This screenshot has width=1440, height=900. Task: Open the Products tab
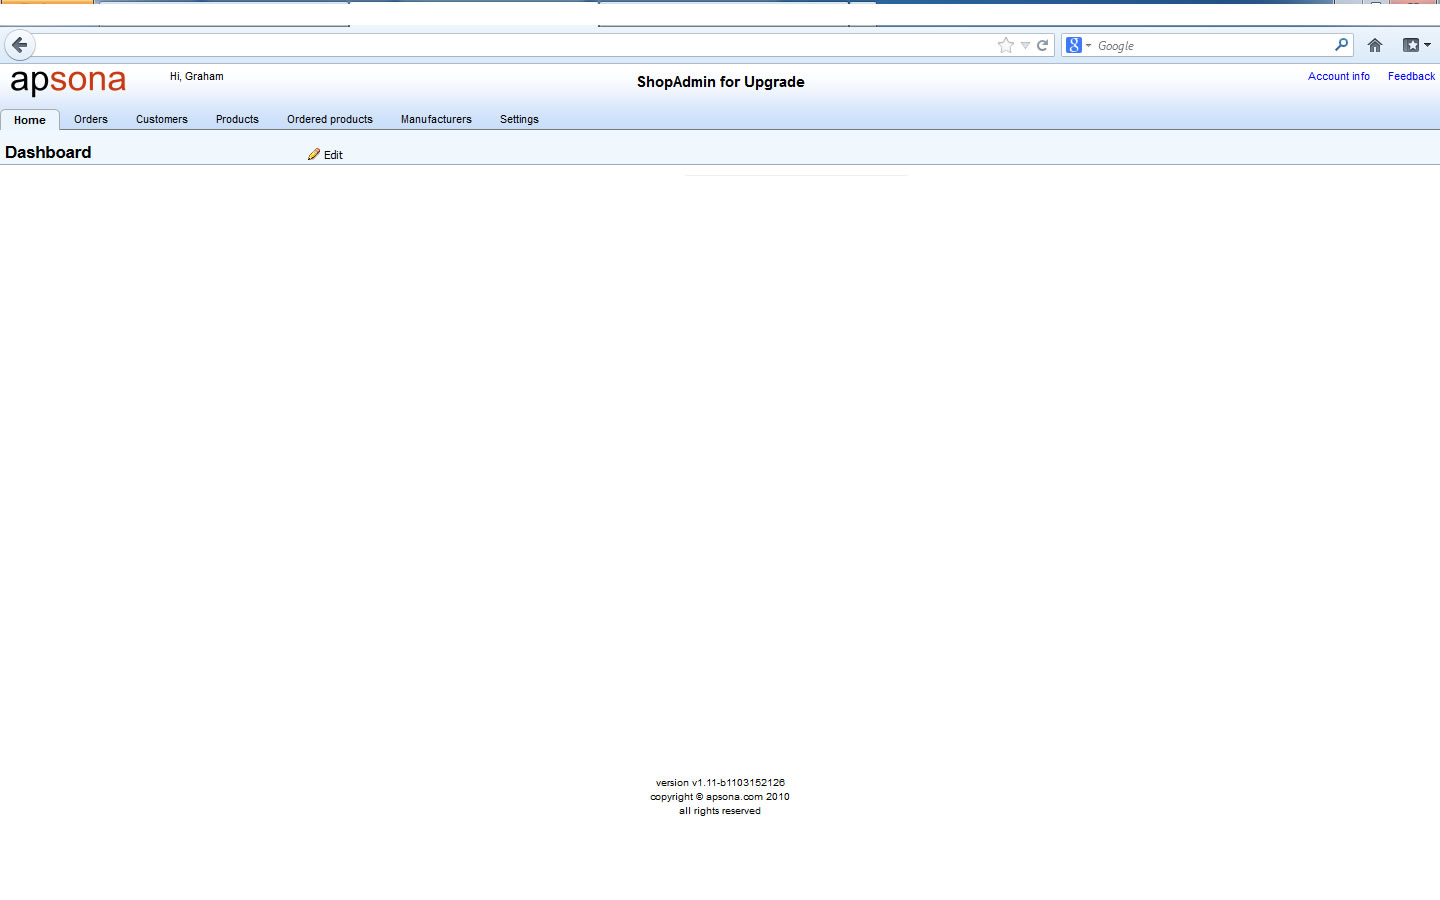pyautogui.click(x=237, y=119)
